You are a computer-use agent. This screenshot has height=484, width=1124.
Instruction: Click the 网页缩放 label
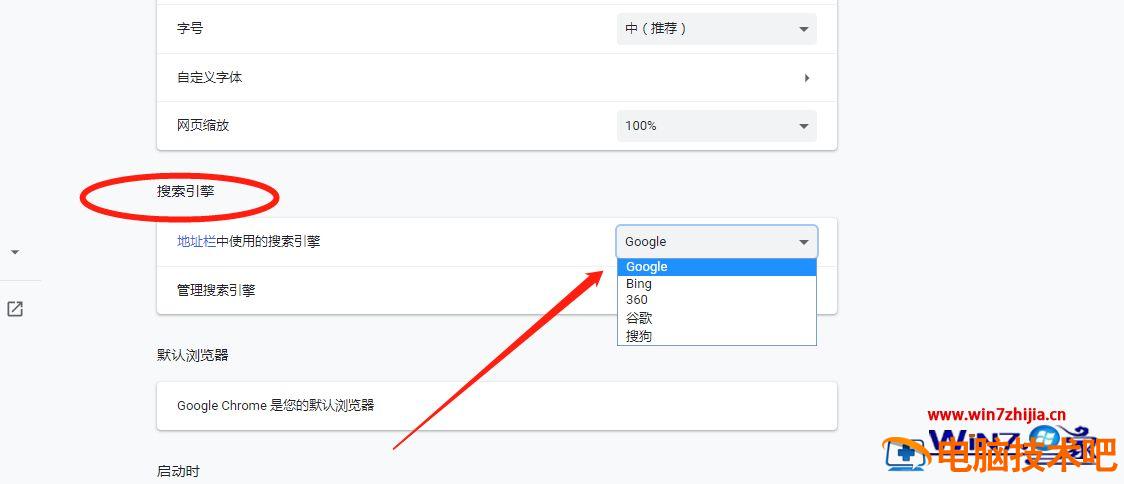[203, 125]
